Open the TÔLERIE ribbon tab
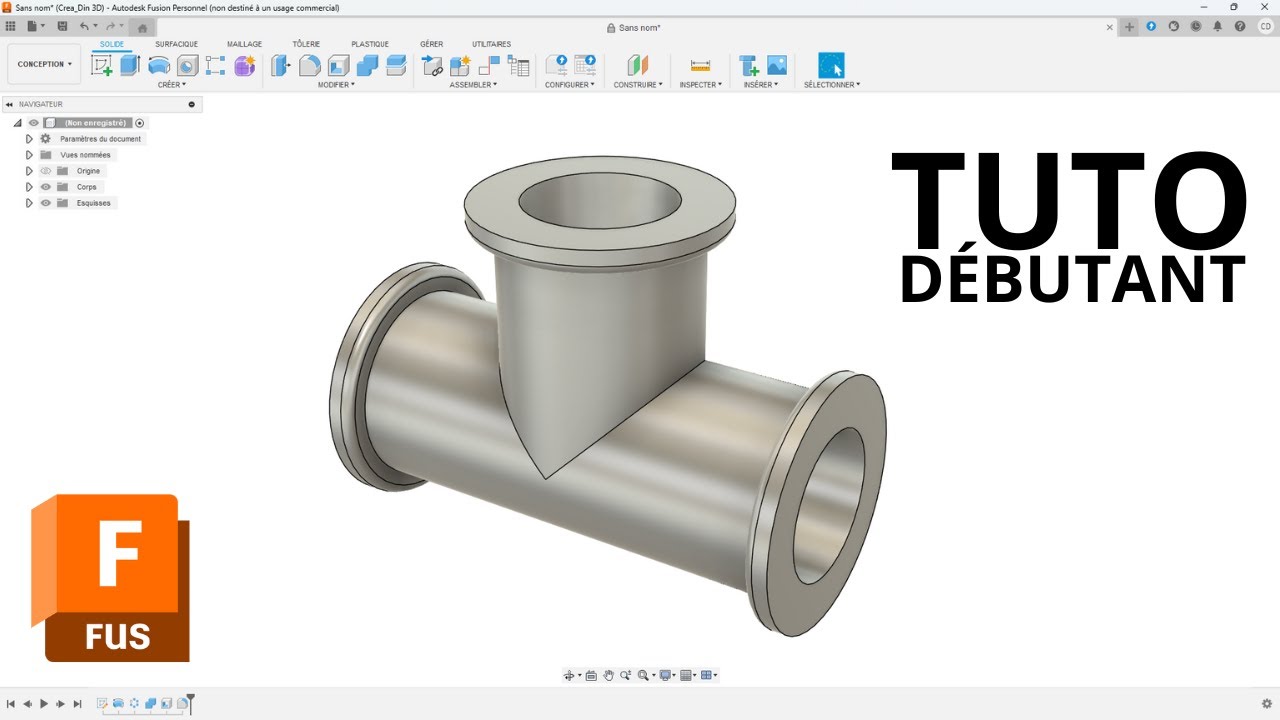The image size is (1280, 720). pos(306,44)
